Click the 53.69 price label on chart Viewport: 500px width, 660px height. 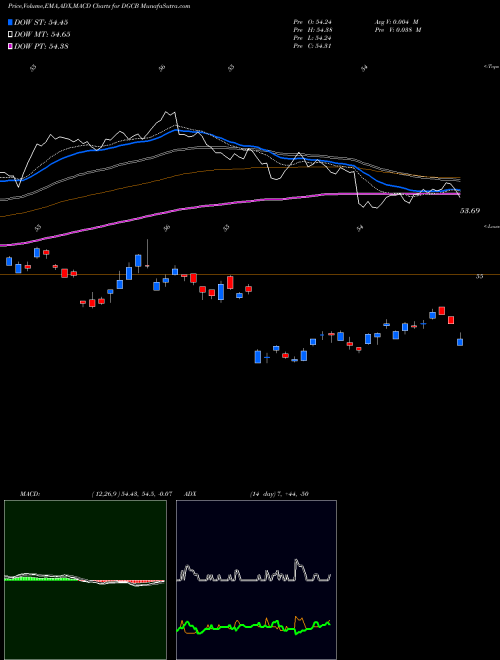470,210
